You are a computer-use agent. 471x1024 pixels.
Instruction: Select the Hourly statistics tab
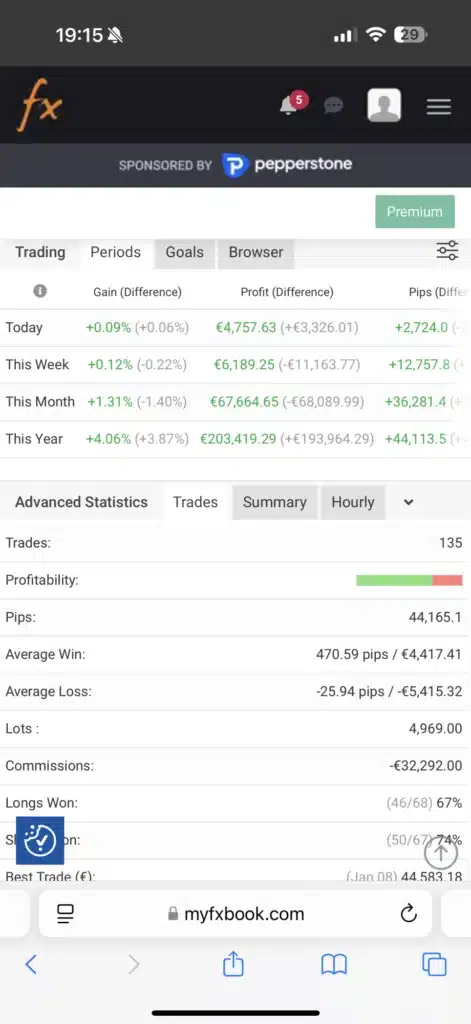point(353,502)
